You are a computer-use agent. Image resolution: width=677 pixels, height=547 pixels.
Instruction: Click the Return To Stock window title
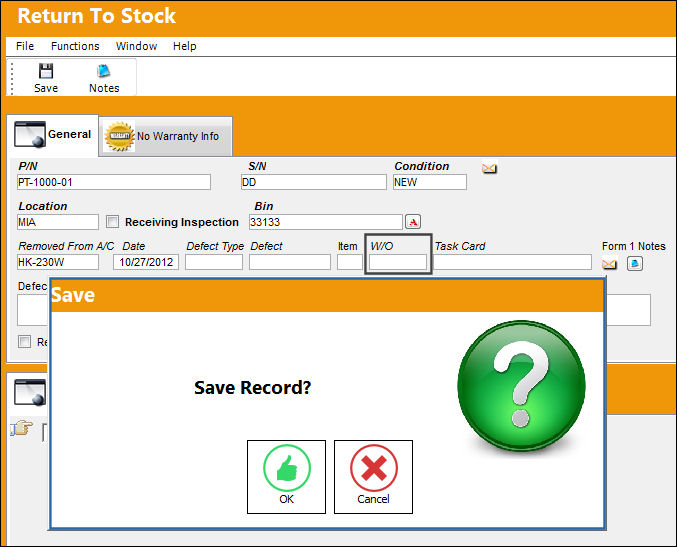[x=96, y=16]
